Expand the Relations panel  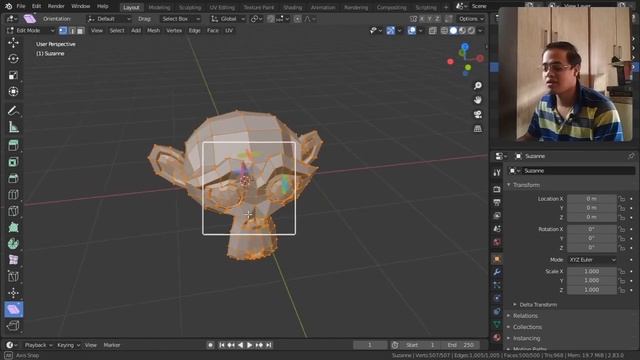[525, 316]
